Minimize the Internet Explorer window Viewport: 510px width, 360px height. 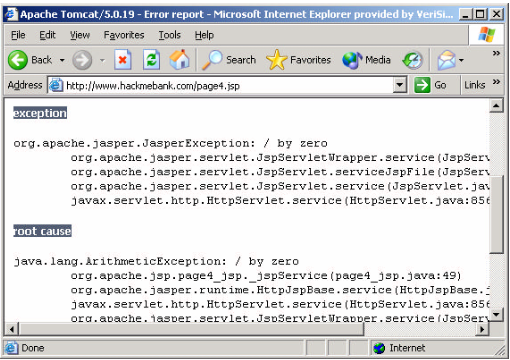pos(466,14)
